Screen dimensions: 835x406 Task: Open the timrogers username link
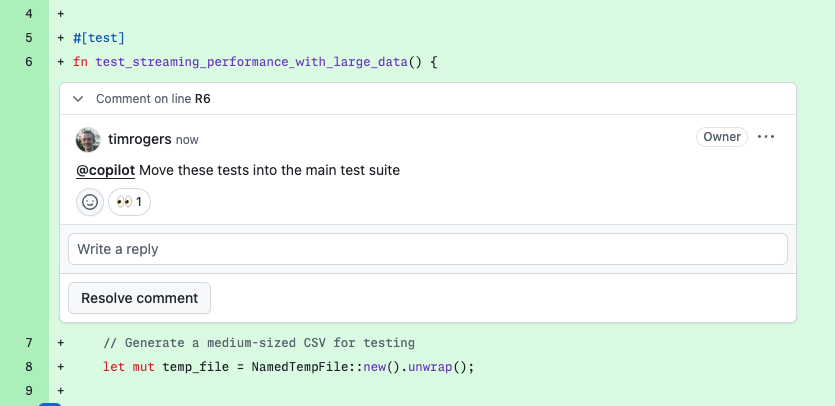tap(139, 140)
